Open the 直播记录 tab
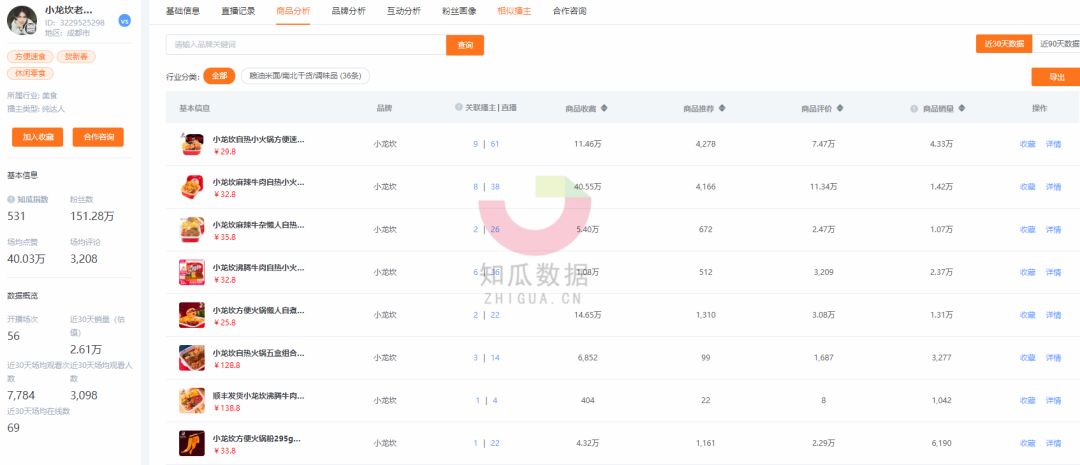1080x465 pixels. (x=238, y=11)
